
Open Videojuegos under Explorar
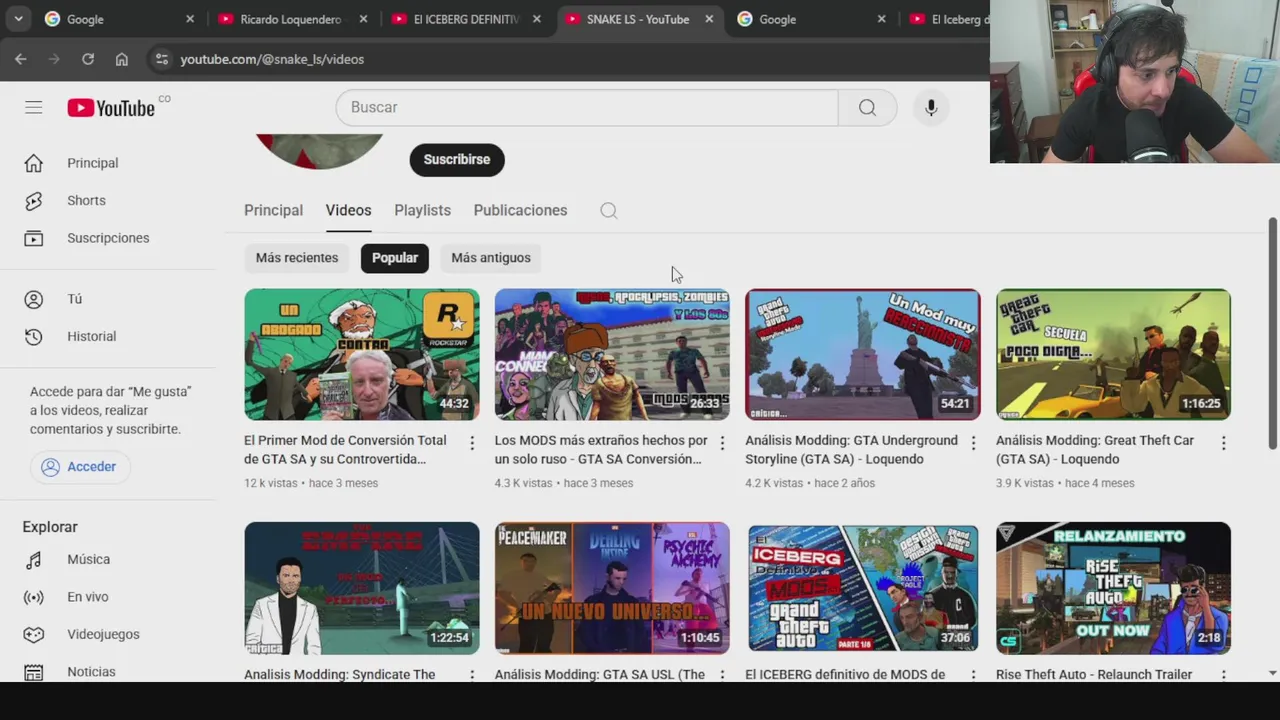(103, 634)
